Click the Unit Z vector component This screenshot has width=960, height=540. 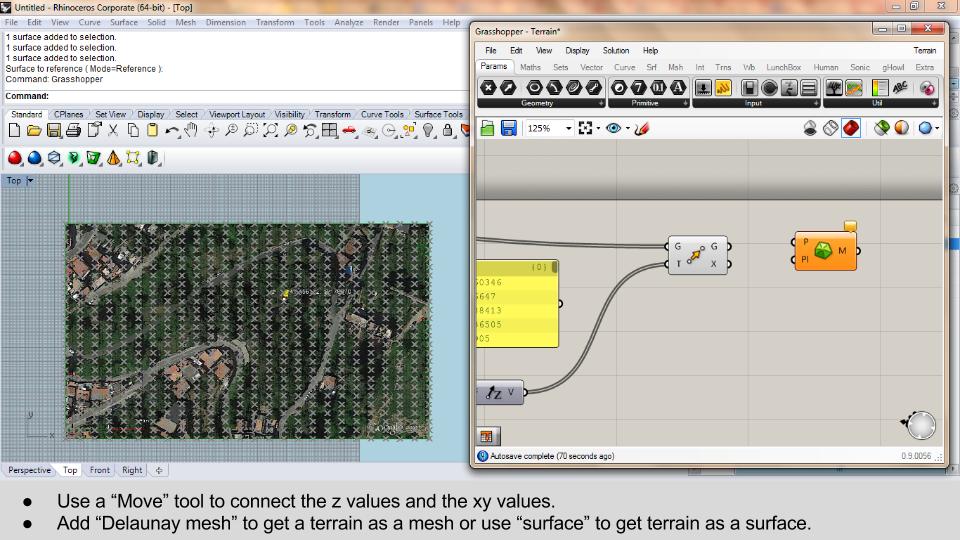(x=500, y=392)
